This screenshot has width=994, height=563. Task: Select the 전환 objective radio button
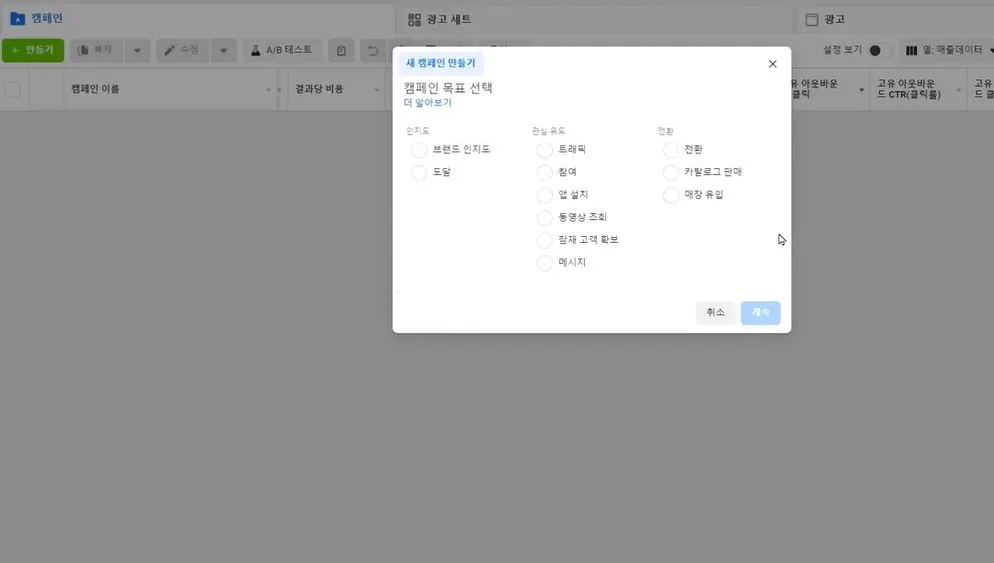pos(670,150)
